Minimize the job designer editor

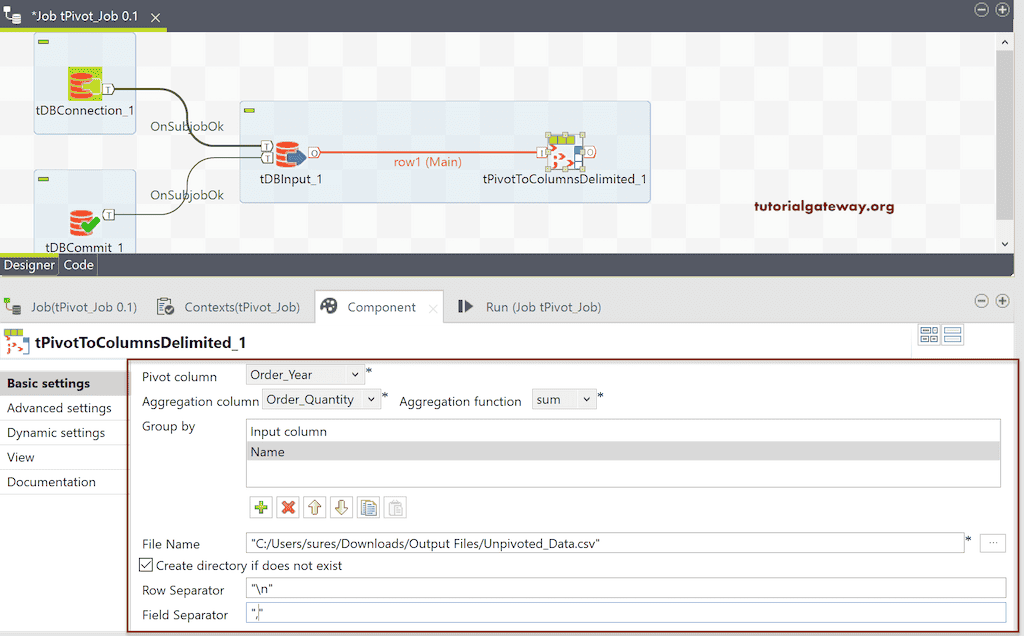pyautogui.click(x=982, y=10)
